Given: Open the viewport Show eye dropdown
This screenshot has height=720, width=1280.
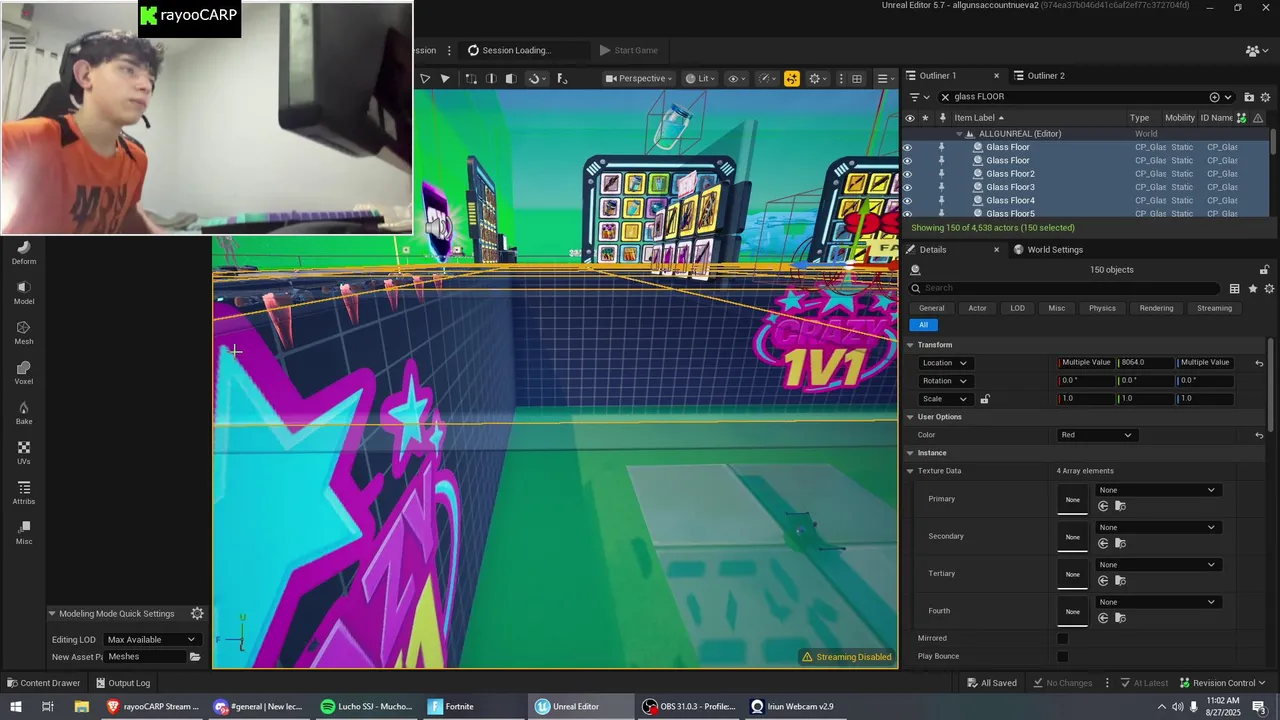Looking at the screenshot, I should (737, 79).
